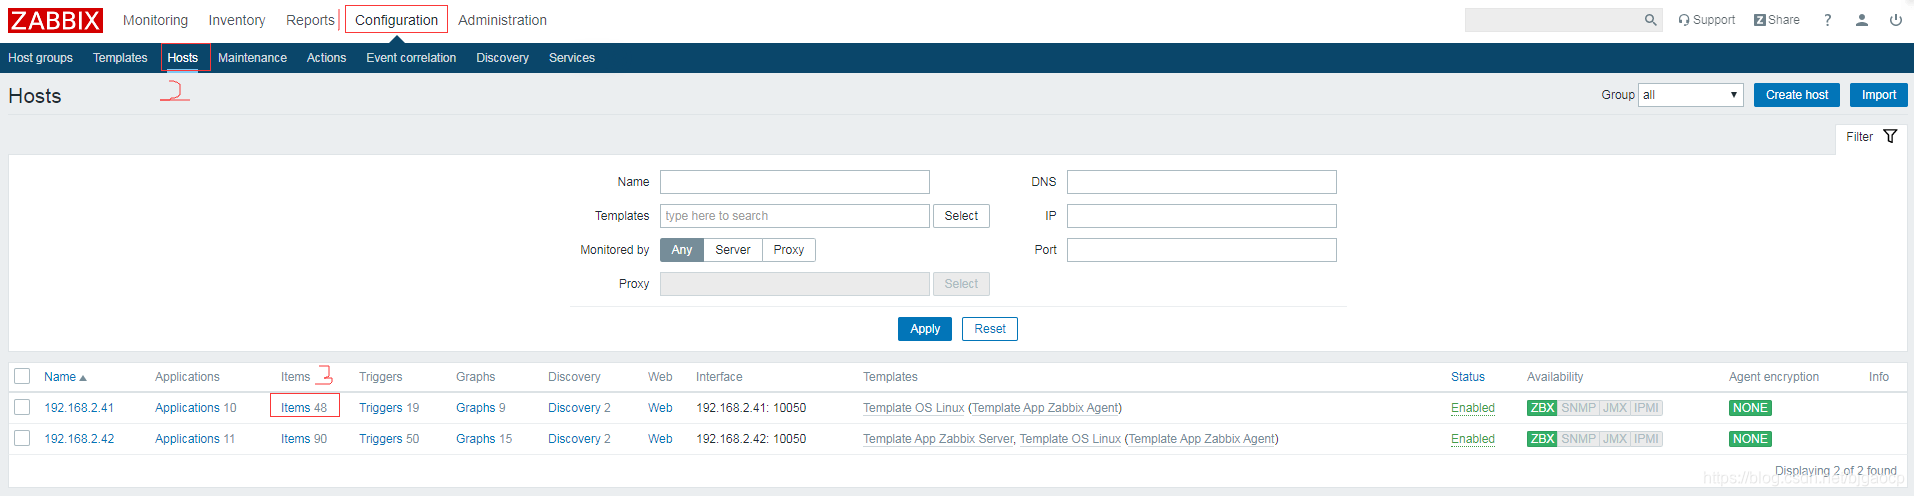Click IPMI badge in 192.168.2.41 row

[1646, 408]
